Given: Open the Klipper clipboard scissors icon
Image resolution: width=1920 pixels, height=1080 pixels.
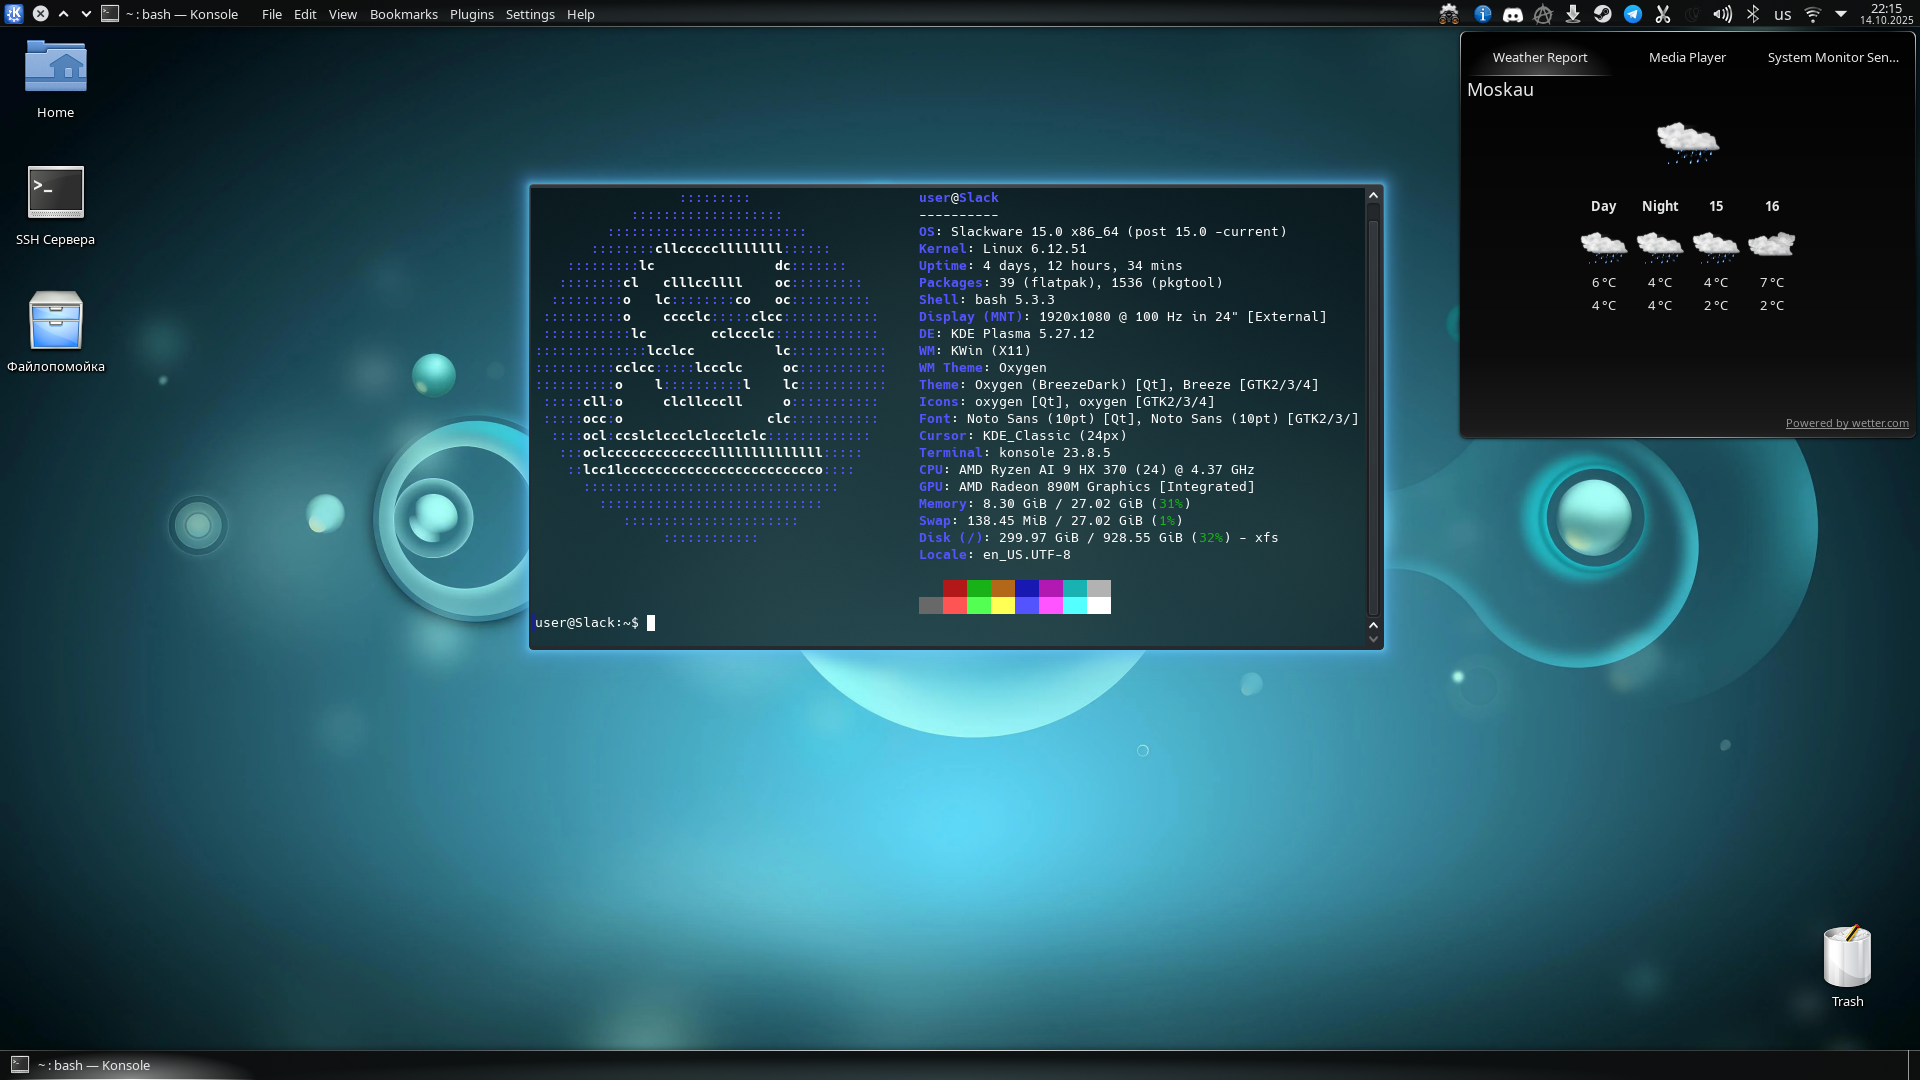Looking at the screenshot, I should tap(1663, 14).
